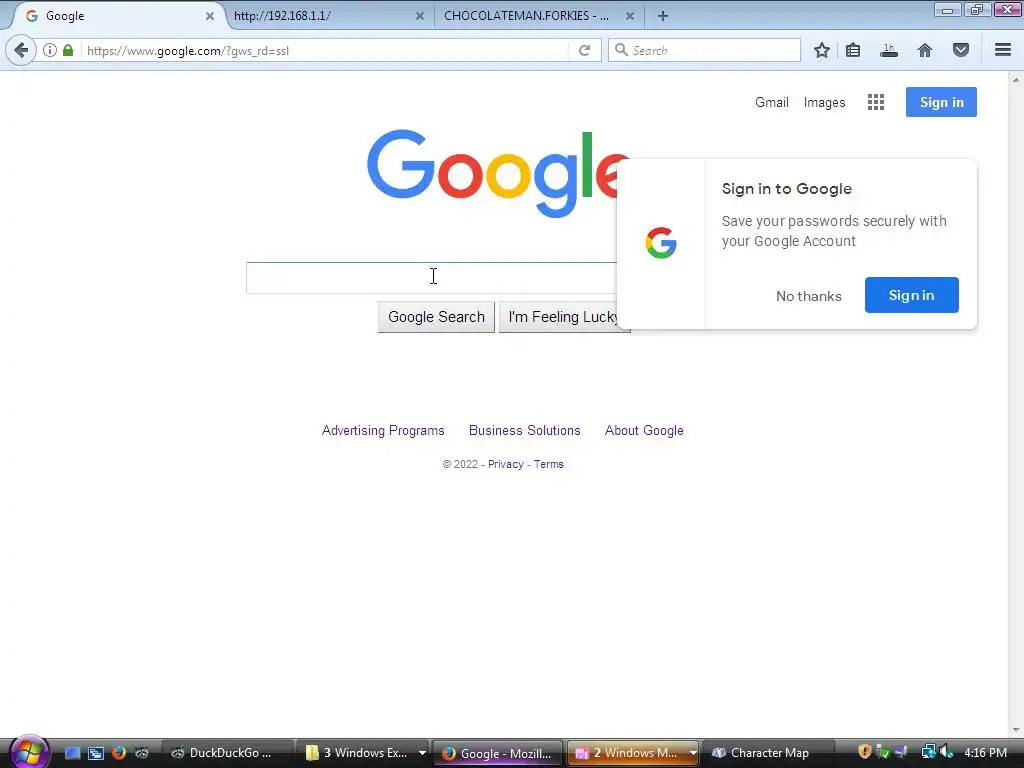Viewport: 1024px width, 768px height.
Task: Open the Privacy link
Action: point(505,464)
